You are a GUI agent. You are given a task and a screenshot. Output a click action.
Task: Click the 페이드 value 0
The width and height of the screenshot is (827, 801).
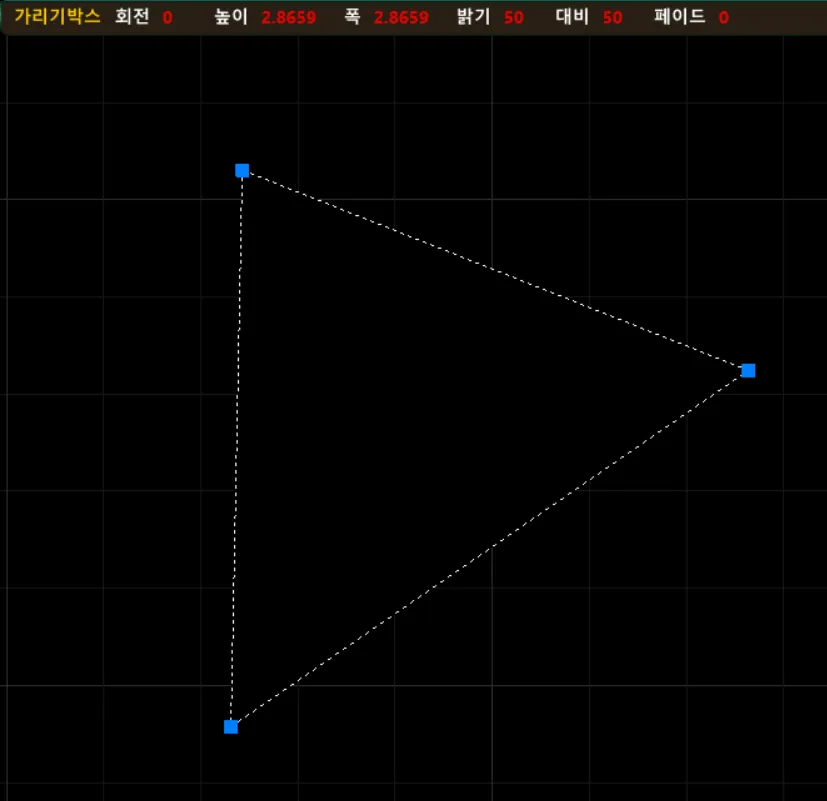723,18
